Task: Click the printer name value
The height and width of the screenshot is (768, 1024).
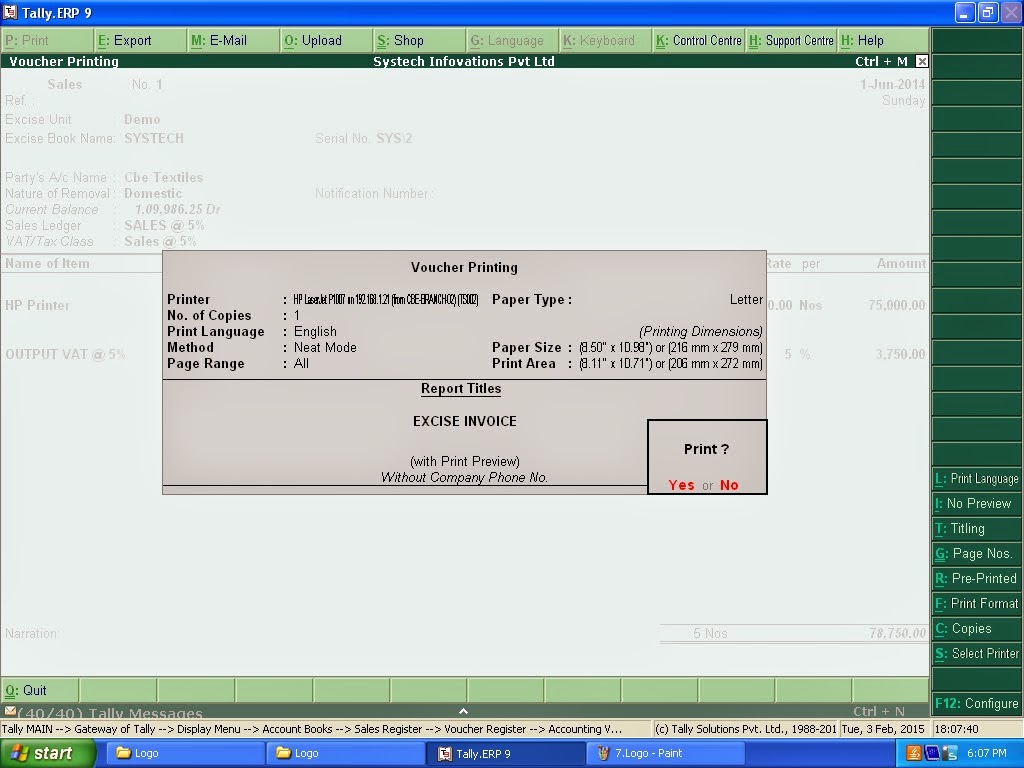Action: tap(386, 300)
